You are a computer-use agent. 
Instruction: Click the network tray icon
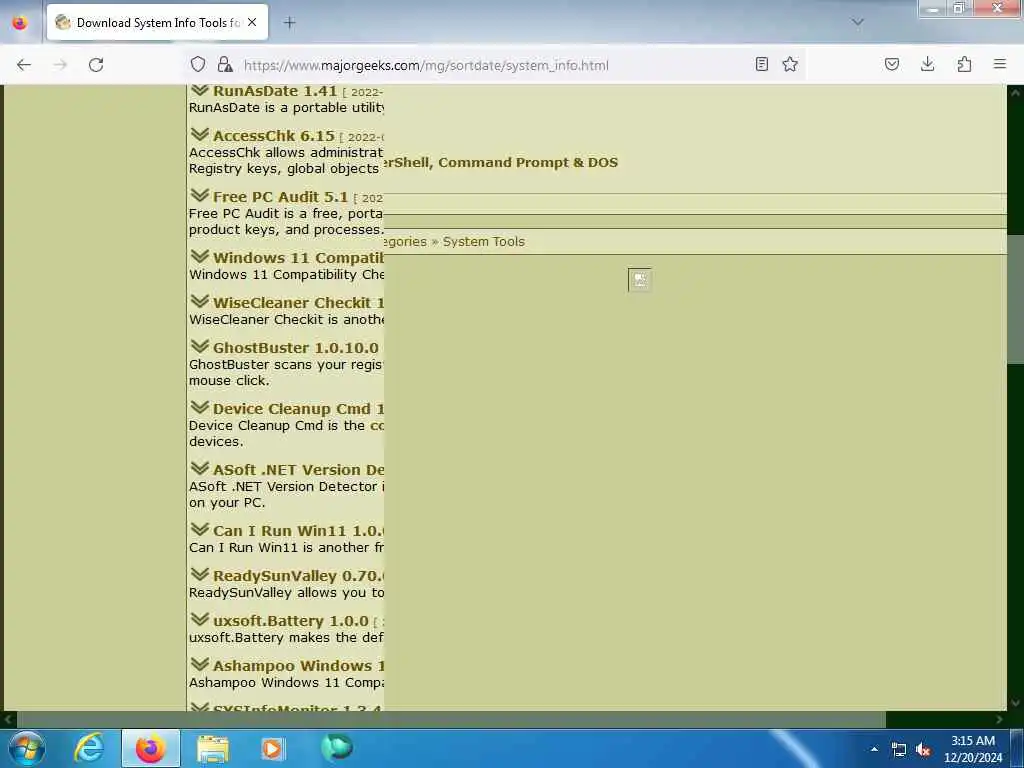899,750
